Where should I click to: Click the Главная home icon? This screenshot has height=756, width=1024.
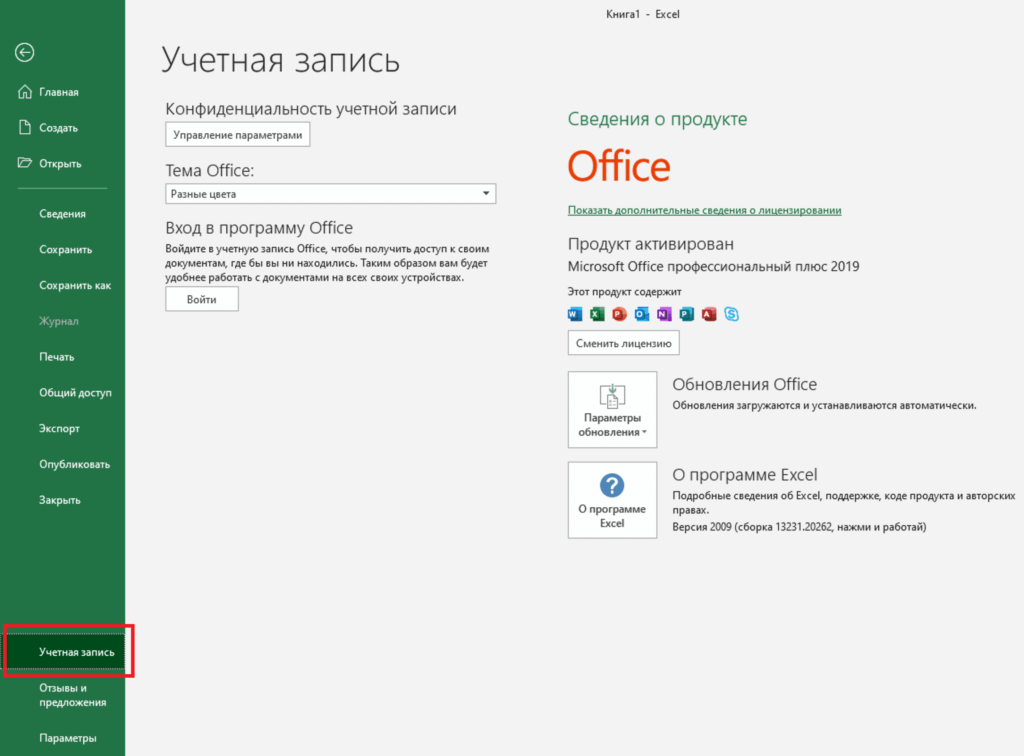[x=25, y=92]
